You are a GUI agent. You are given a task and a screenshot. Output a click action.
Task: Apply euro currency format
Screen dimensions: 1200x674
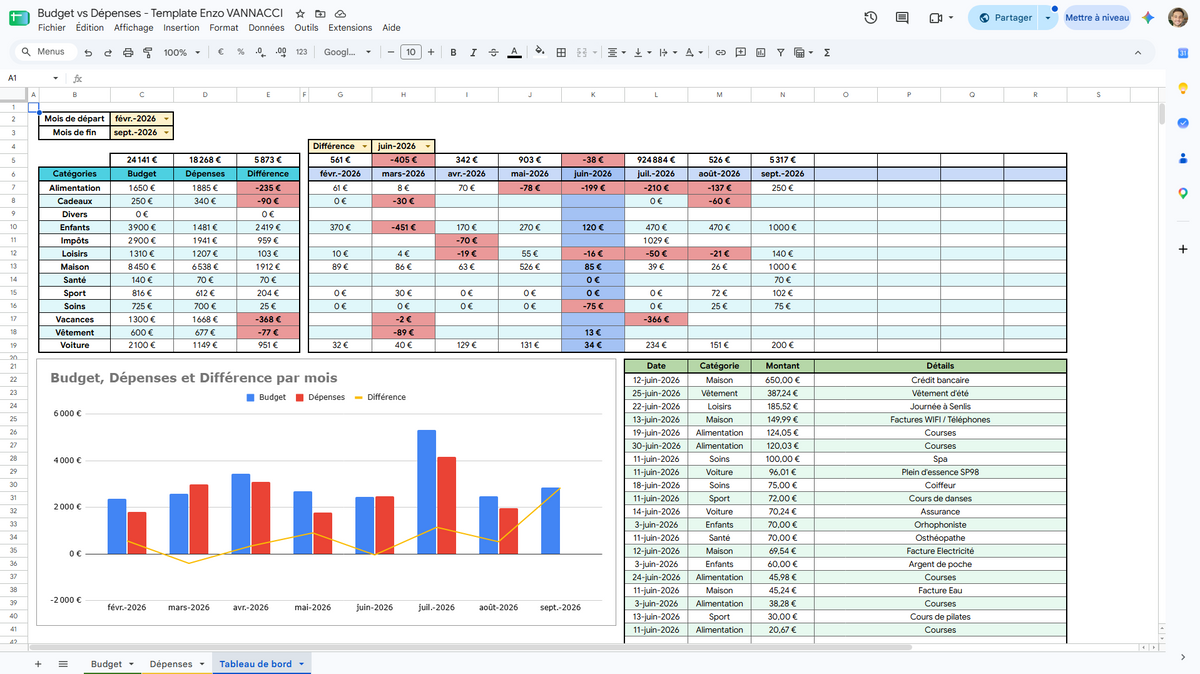(x=220, y=53)
